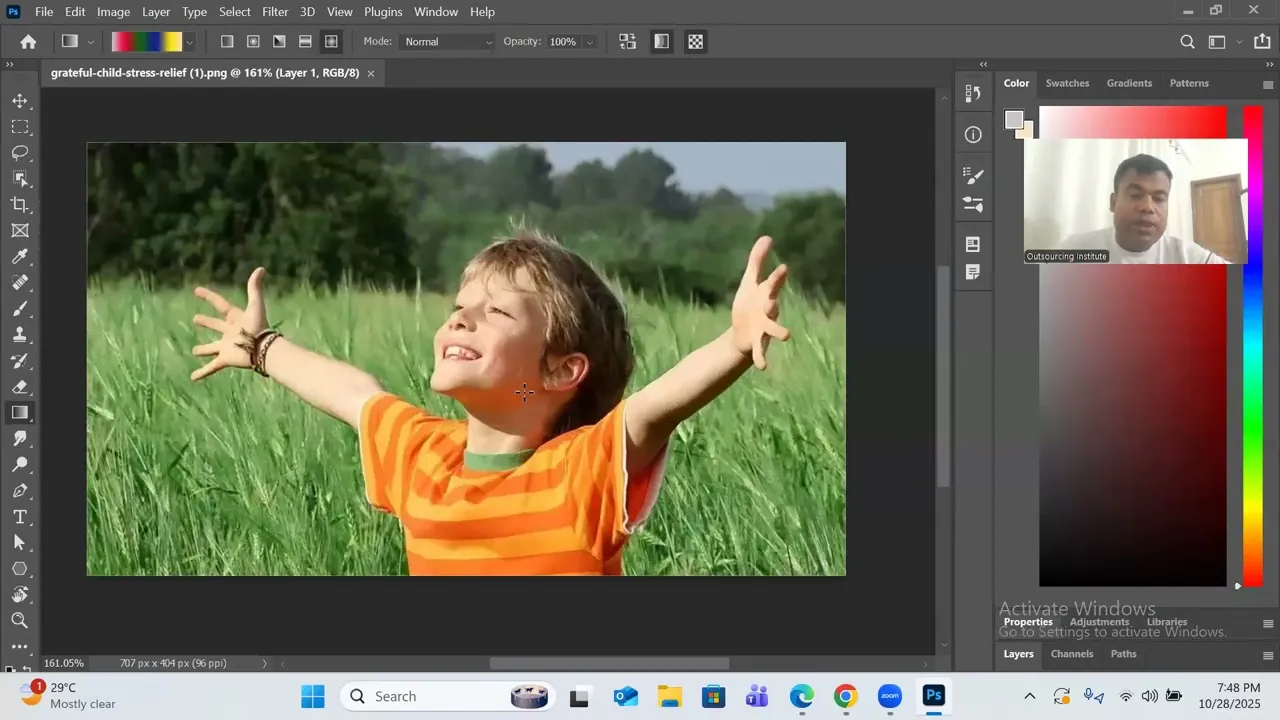Expand the left toolbar to two columns

[10, 64]
